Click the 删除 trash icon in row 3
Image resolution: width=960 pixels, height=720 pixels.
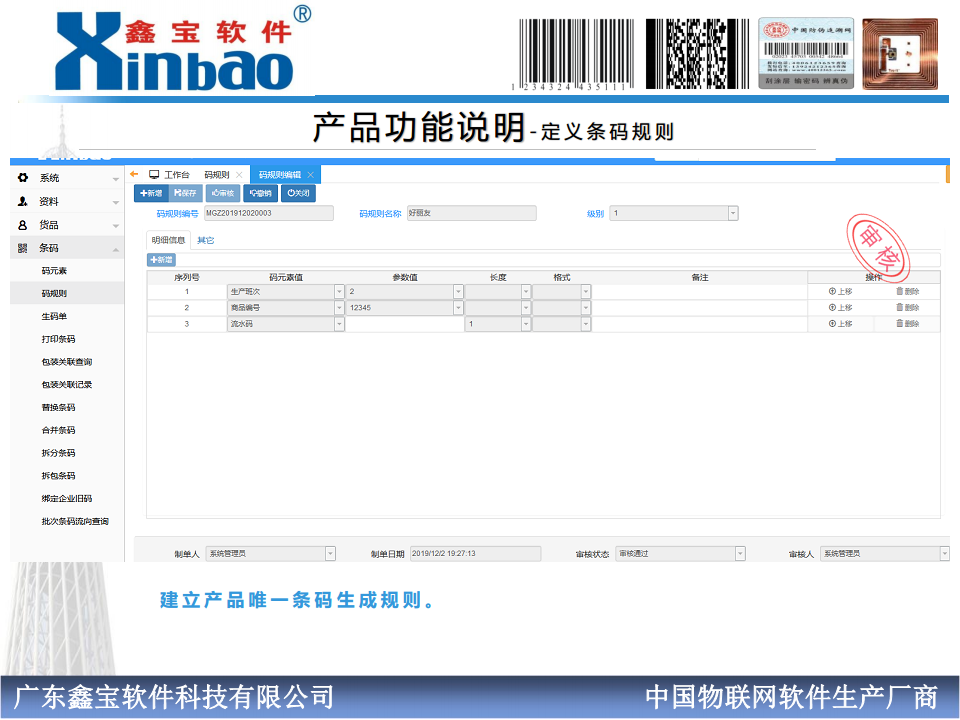(900, 323)
